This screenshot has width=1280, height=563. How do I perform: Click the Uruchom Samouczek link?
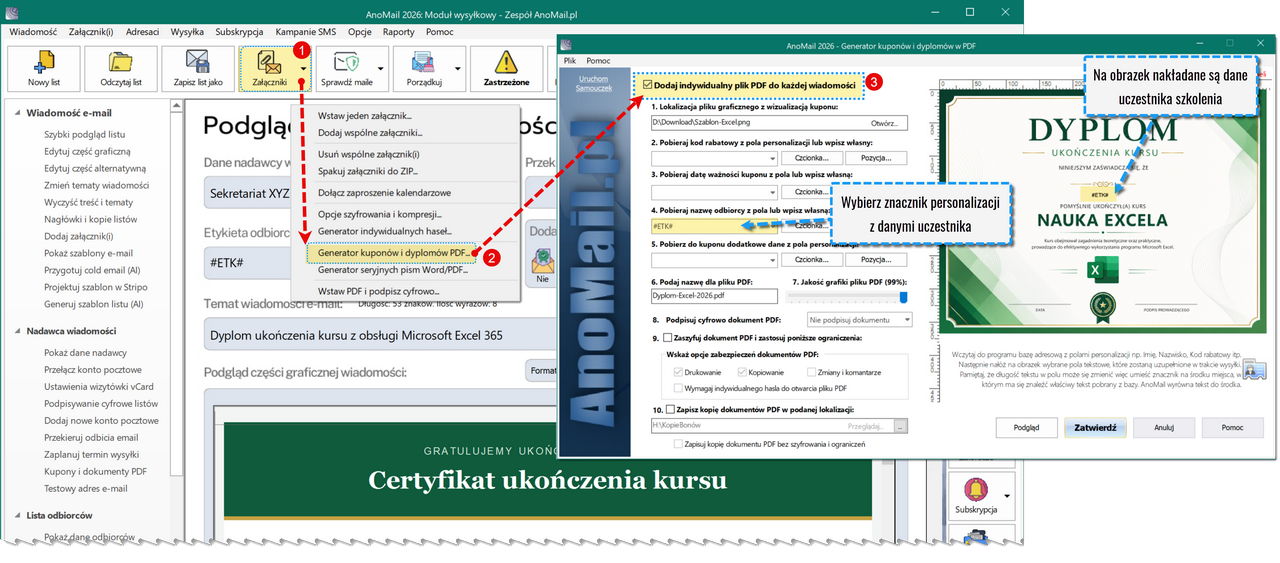tap(593, 83)
